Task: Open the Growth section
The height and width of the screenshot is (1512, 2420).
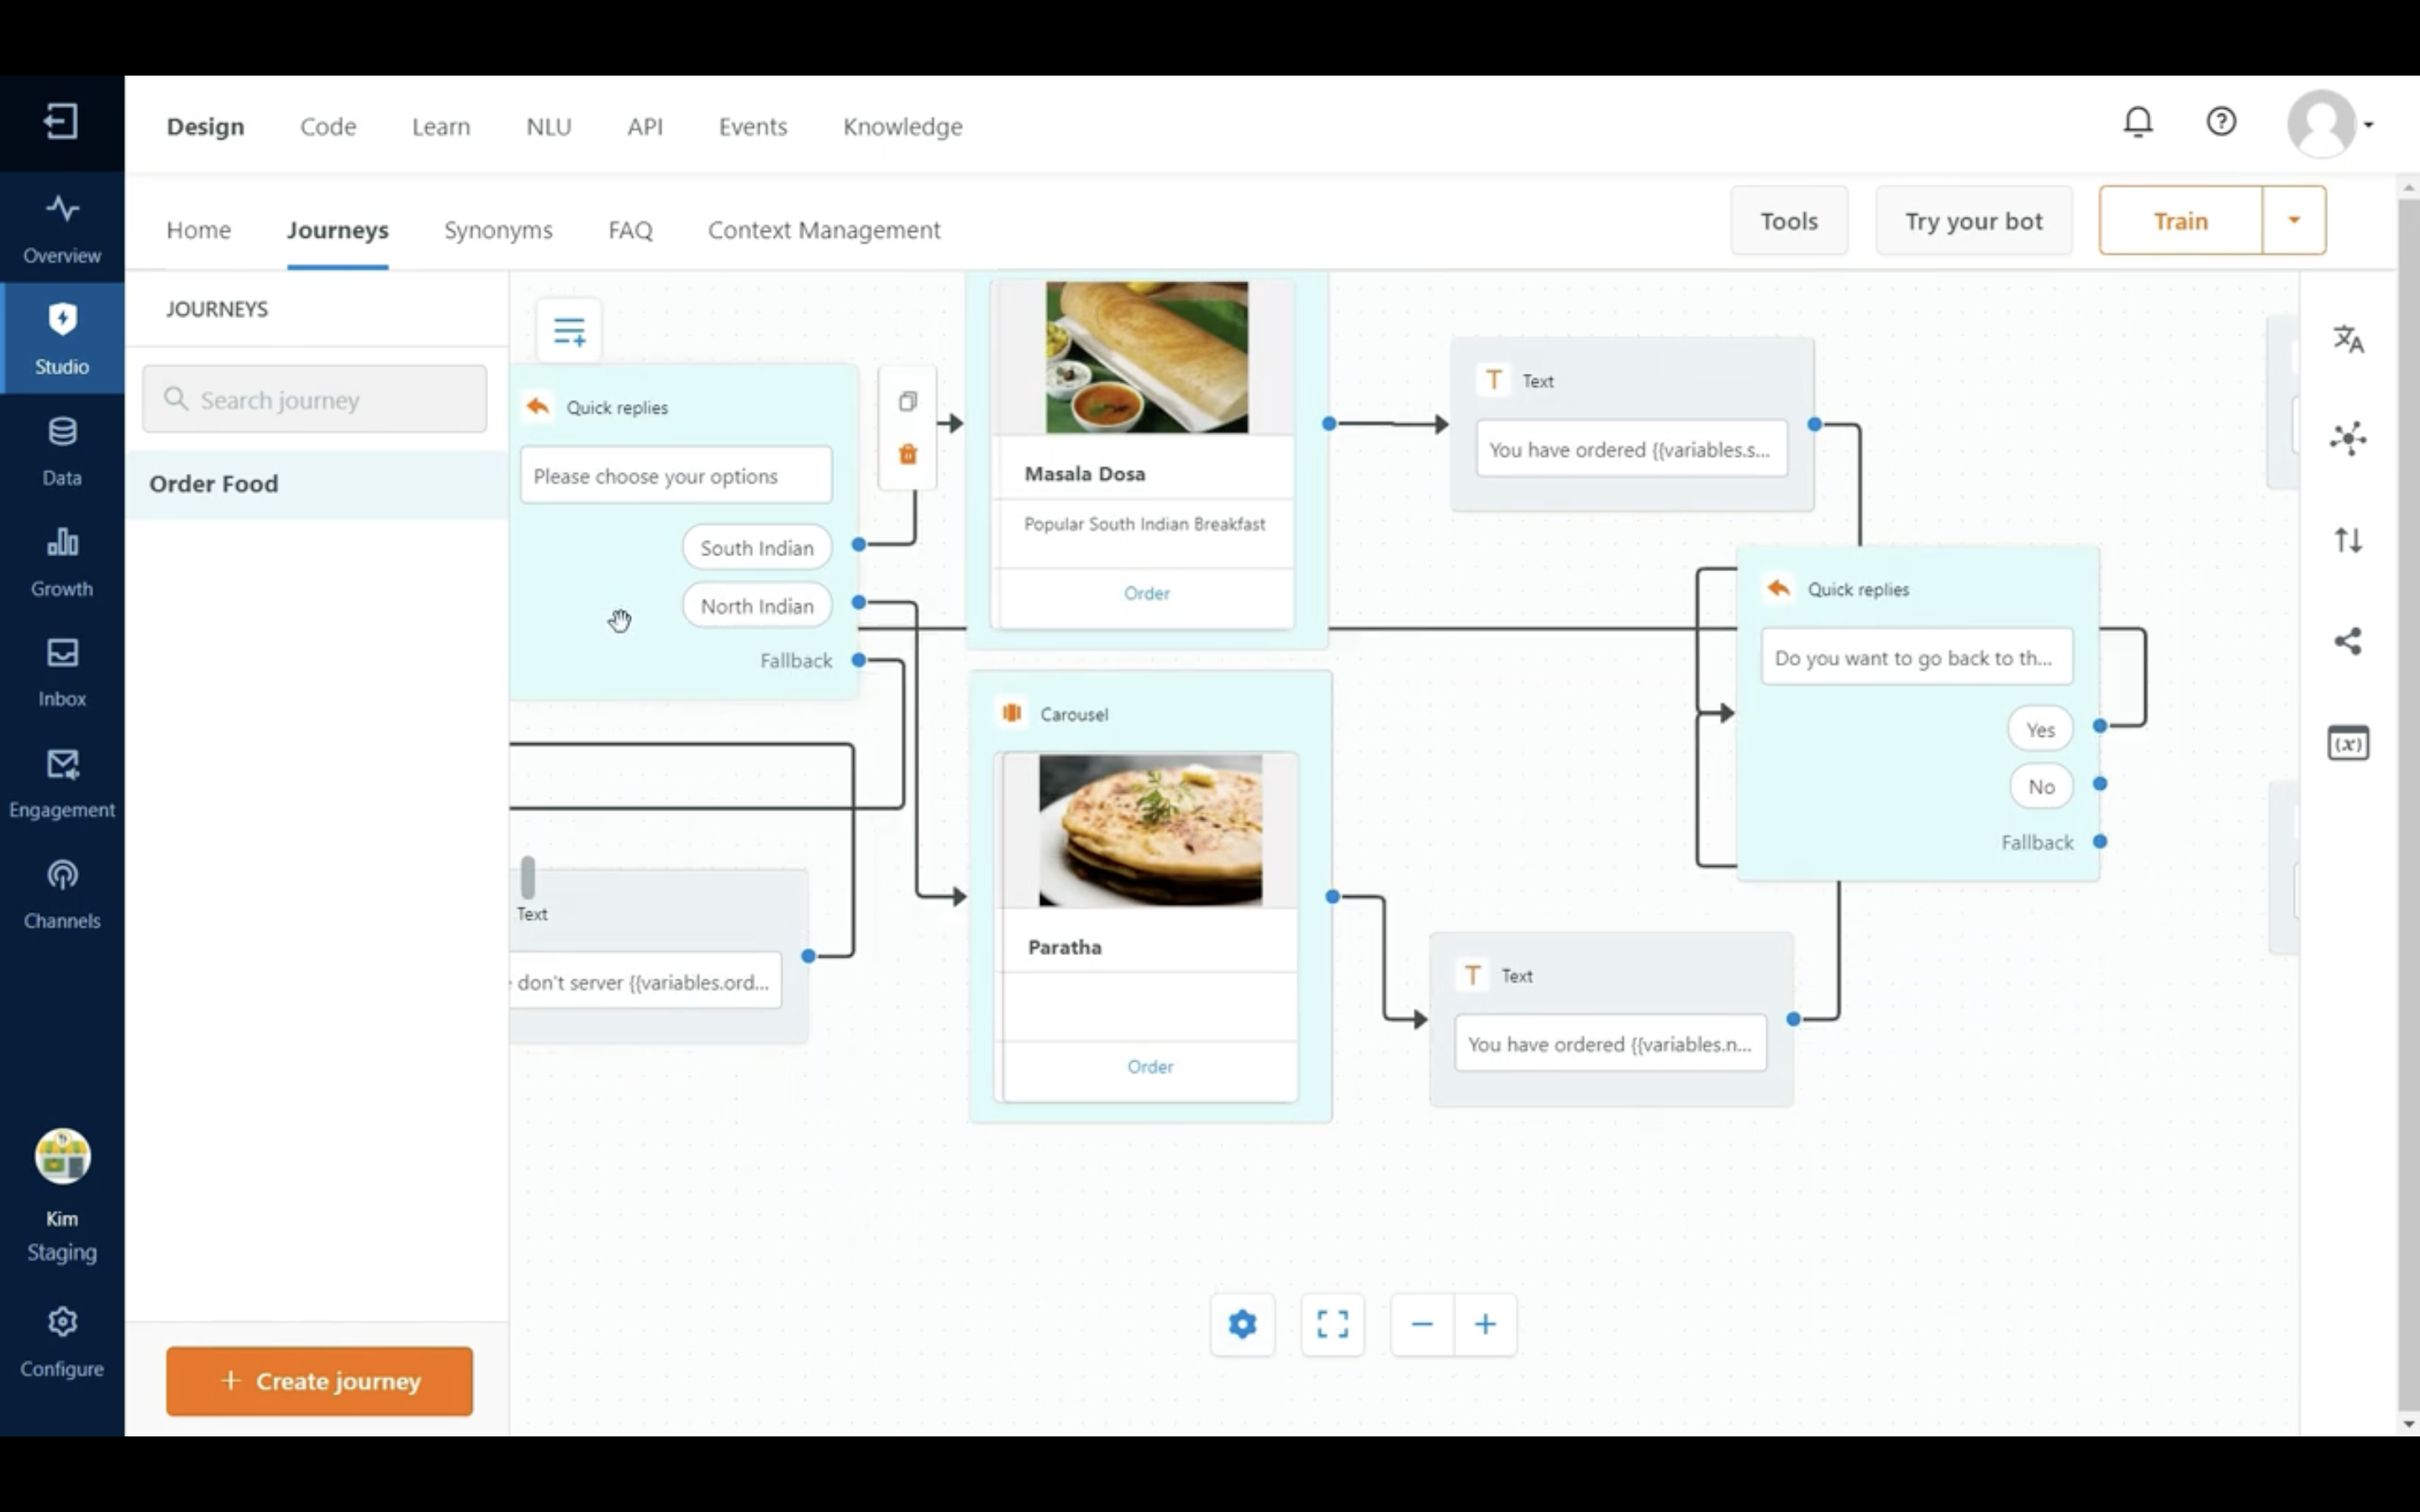Action: pos(62,561)
